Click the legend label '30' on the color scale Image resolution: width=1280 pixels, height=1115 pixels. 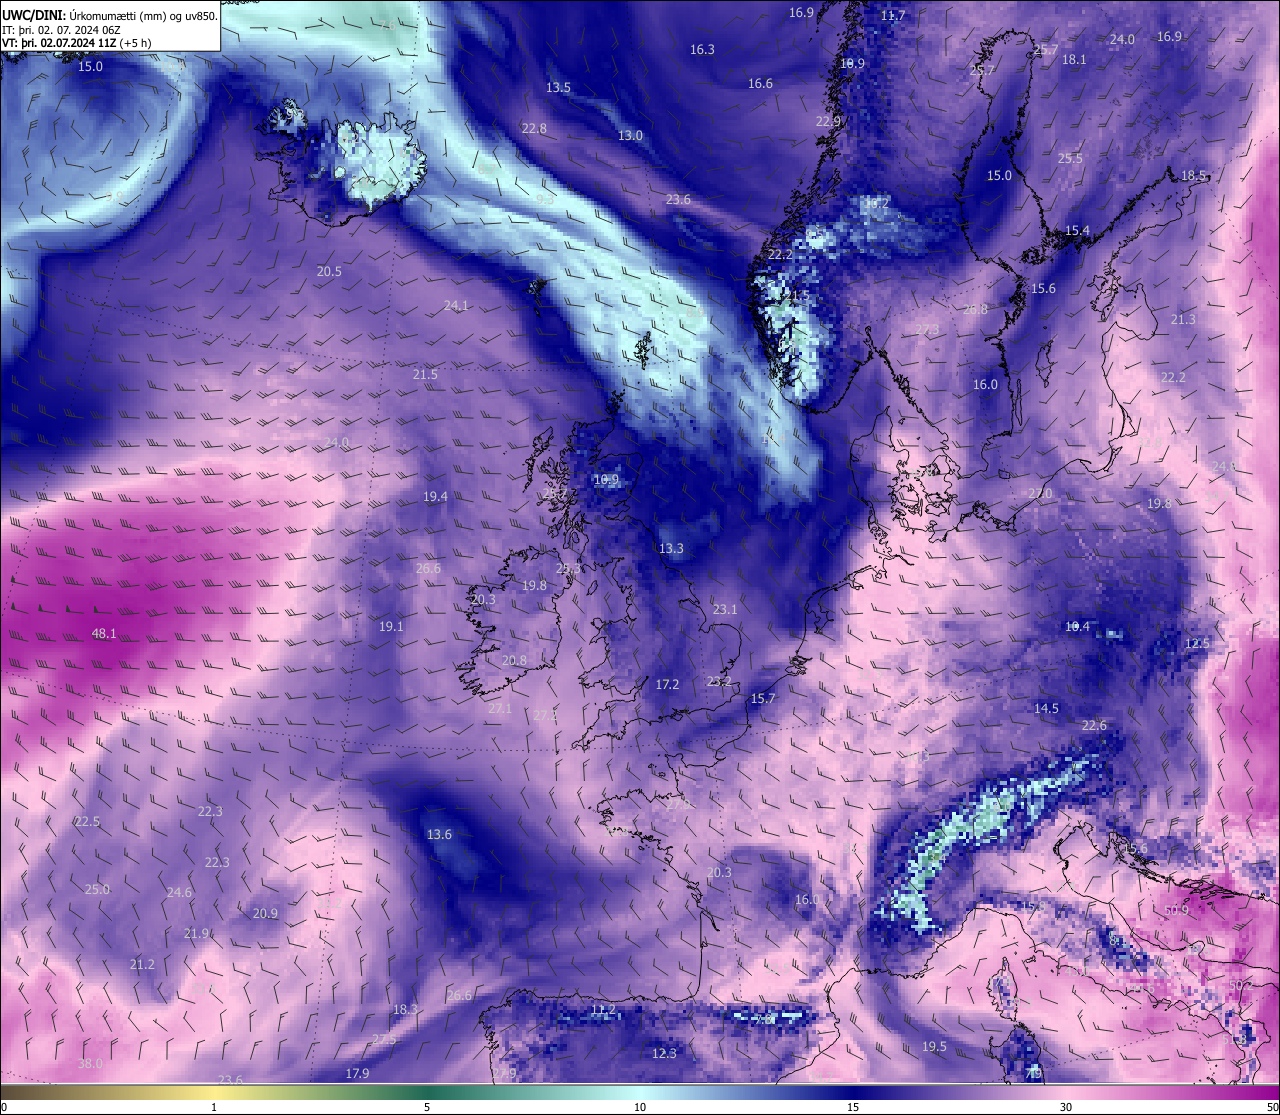coord(1066,1107)
